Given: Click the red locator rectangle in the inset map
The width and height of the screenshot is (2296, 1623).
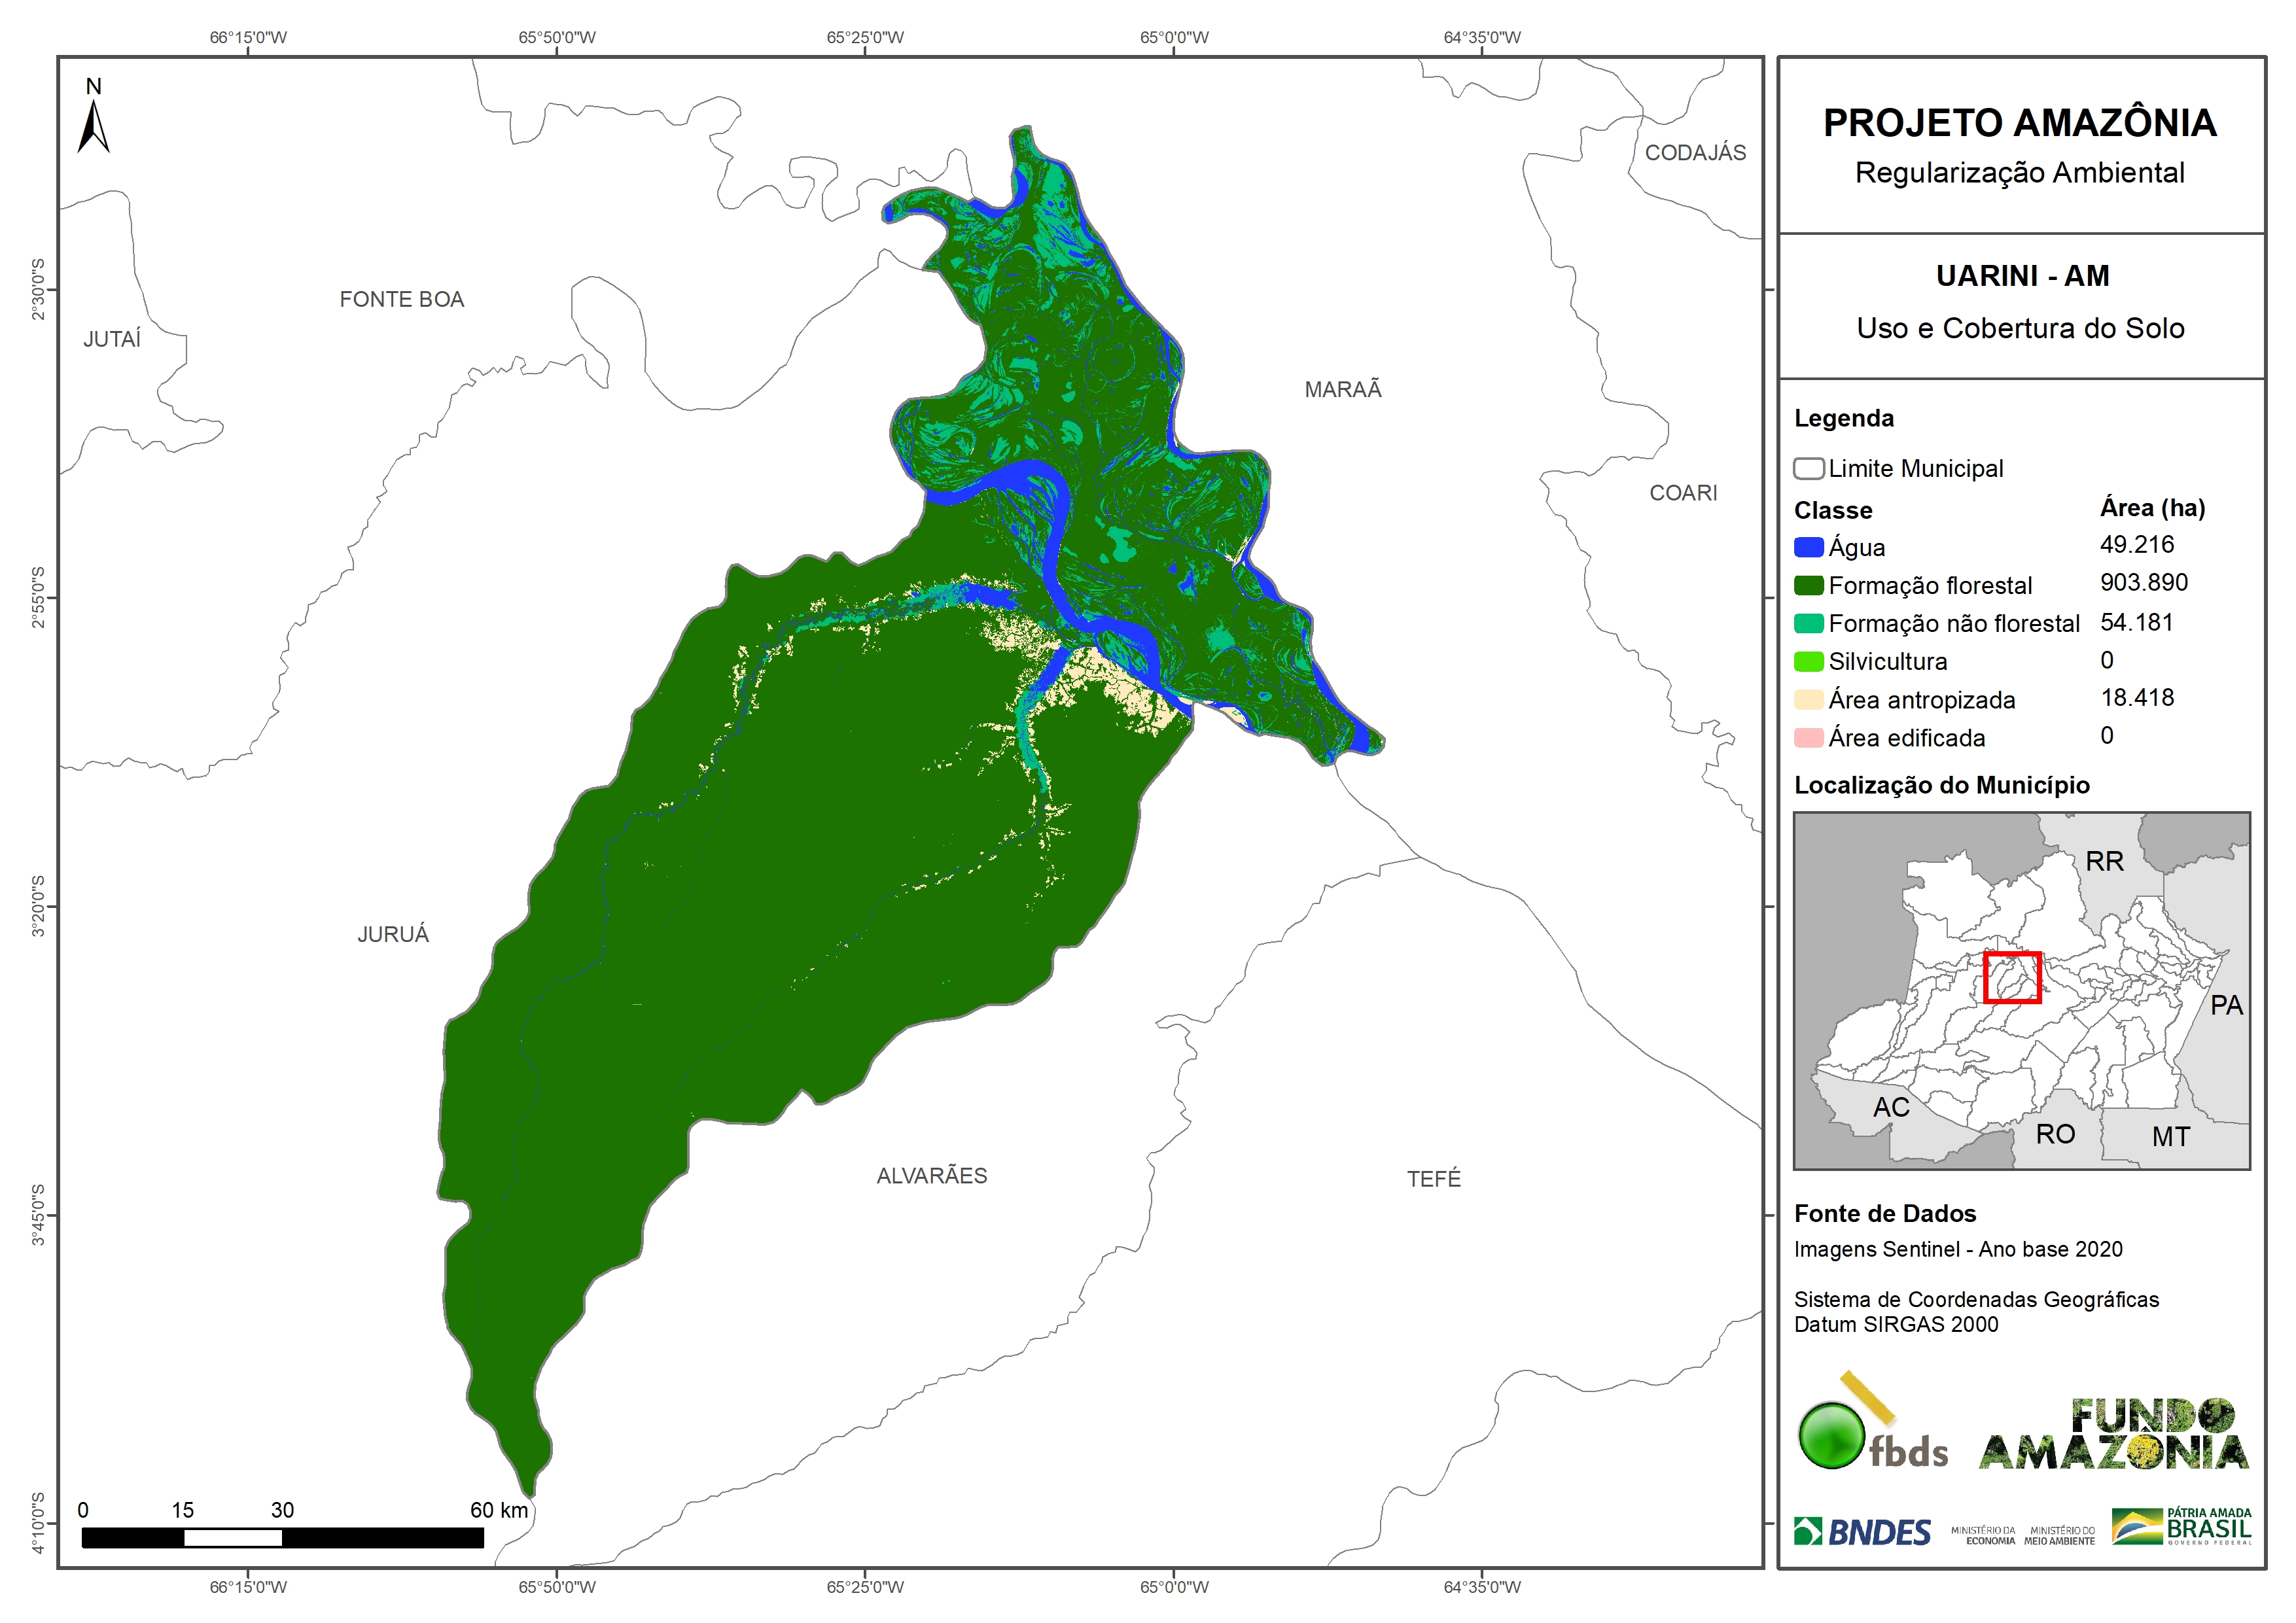Looking at the screenshot, I should [2011, 978].
